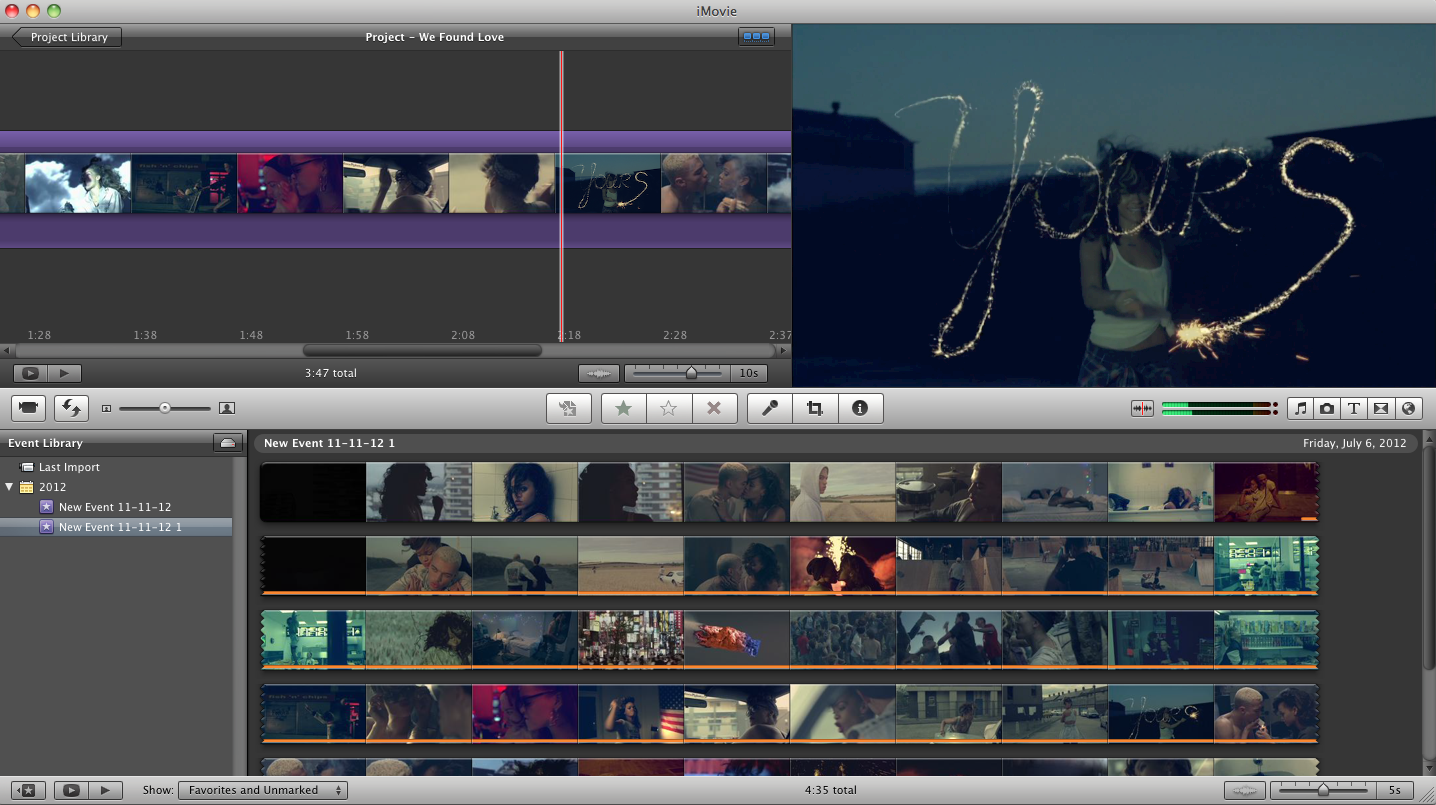Select the Yours sparkler thumbnail in event browser

[1160, 713]
